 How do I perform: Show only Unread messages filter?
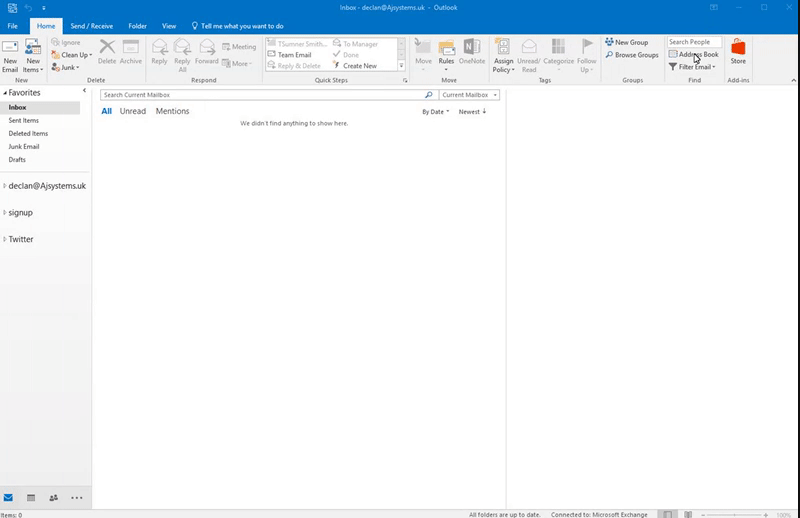132,111
